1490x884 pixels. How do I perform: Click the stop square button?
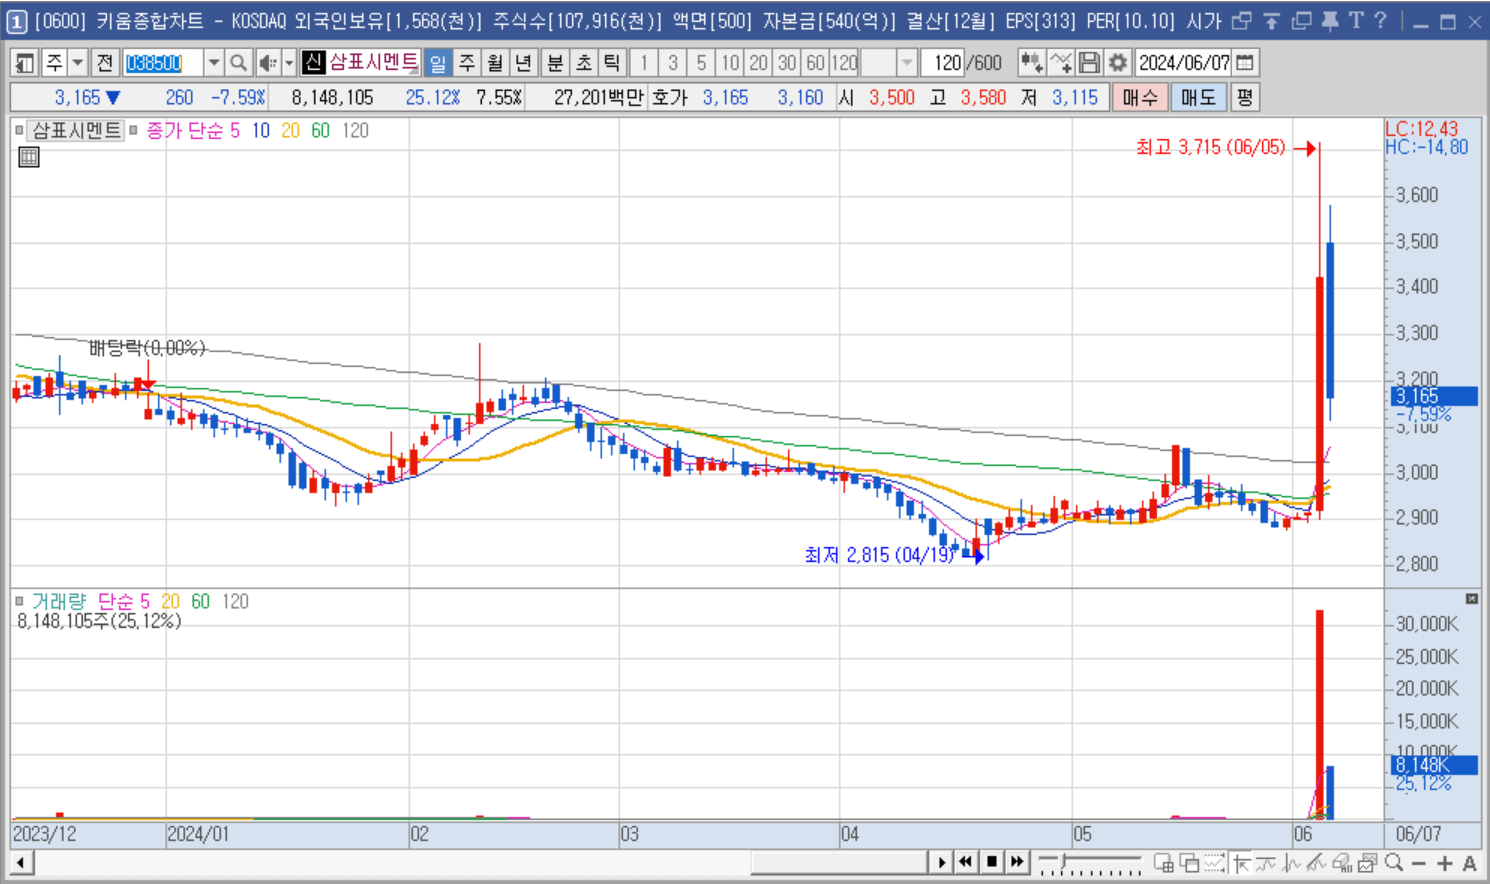click(x=992, y=862)
